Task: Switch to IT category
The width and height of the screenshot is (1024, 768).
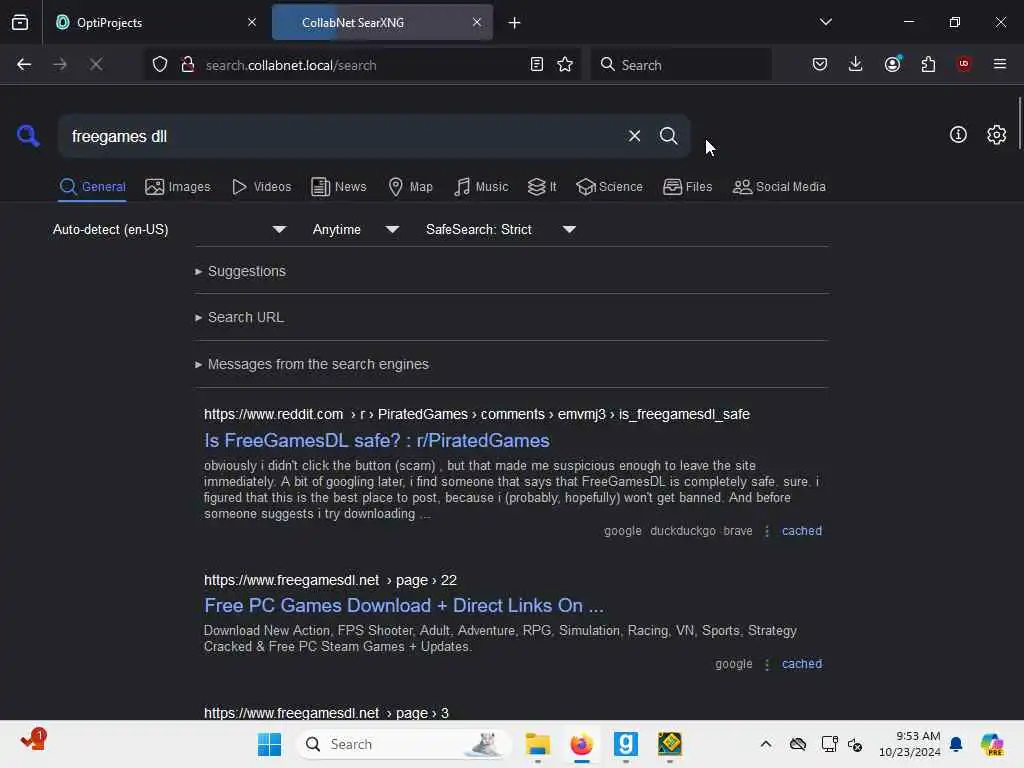Action: click(x=541, y=187)
